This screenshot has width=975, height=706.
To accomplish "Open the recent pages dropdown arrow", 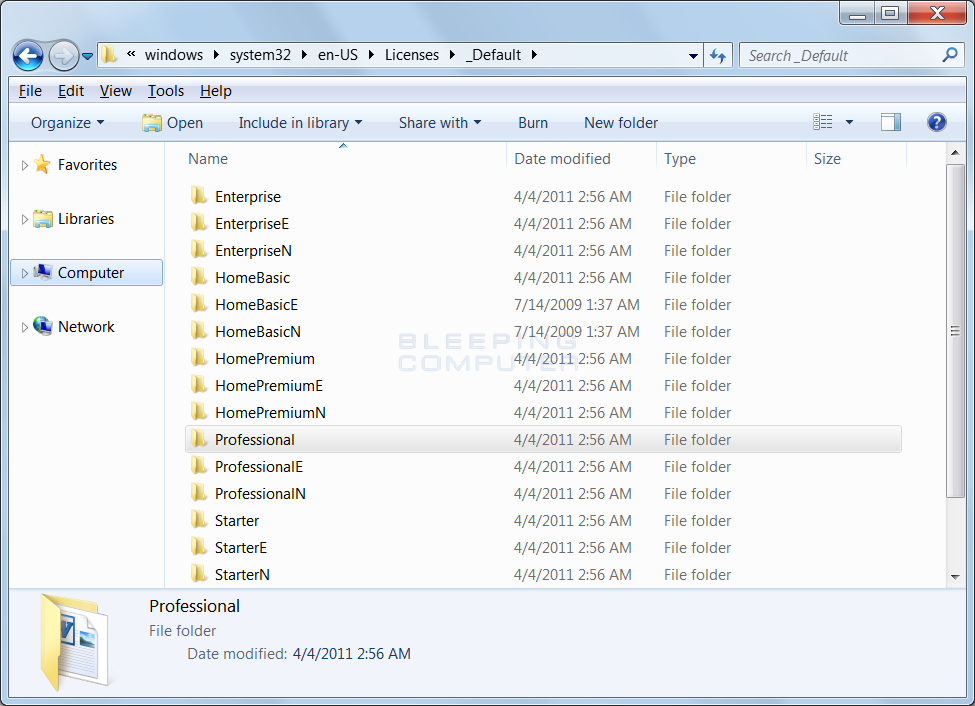I will (x=88, y=57).
